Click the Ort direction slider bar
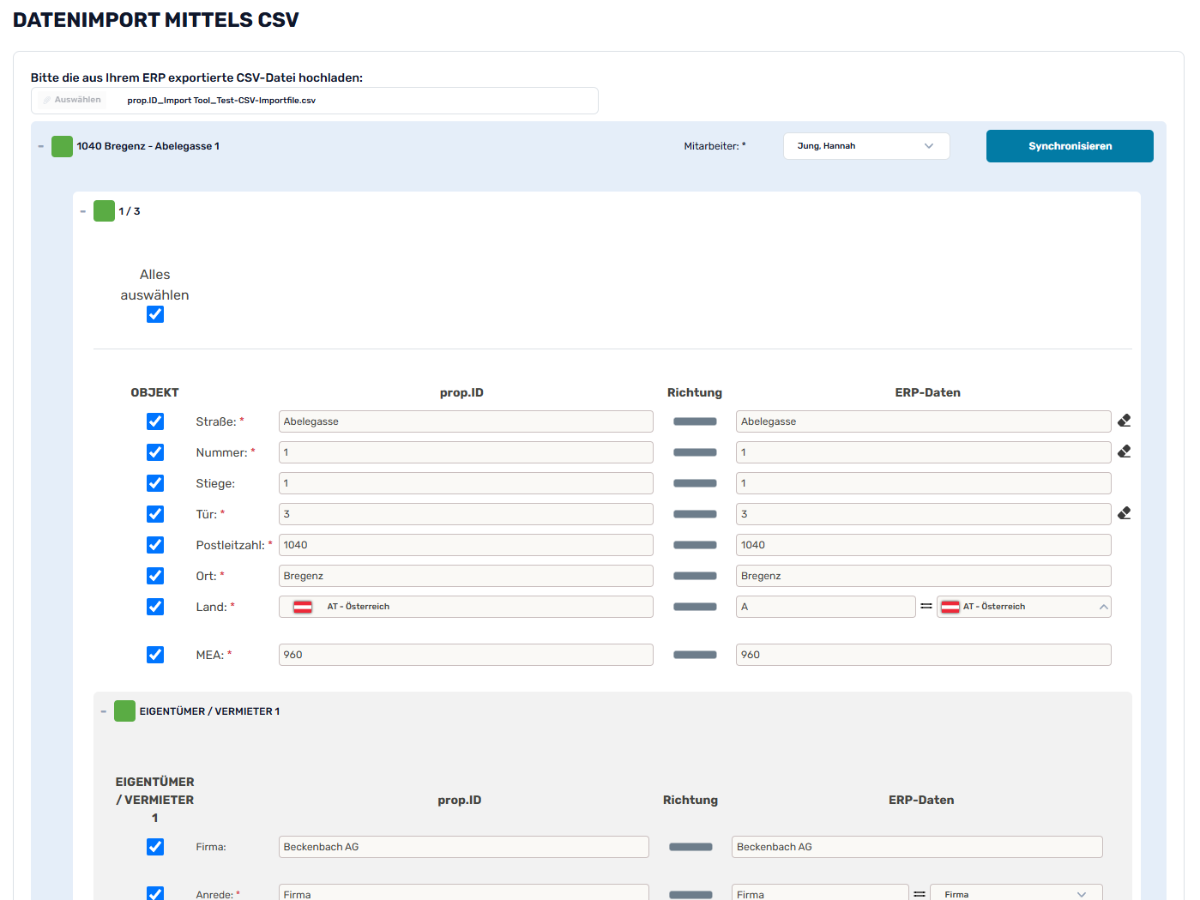The image size is (1200, 900). pyautogui.click(x=694, y=576)
